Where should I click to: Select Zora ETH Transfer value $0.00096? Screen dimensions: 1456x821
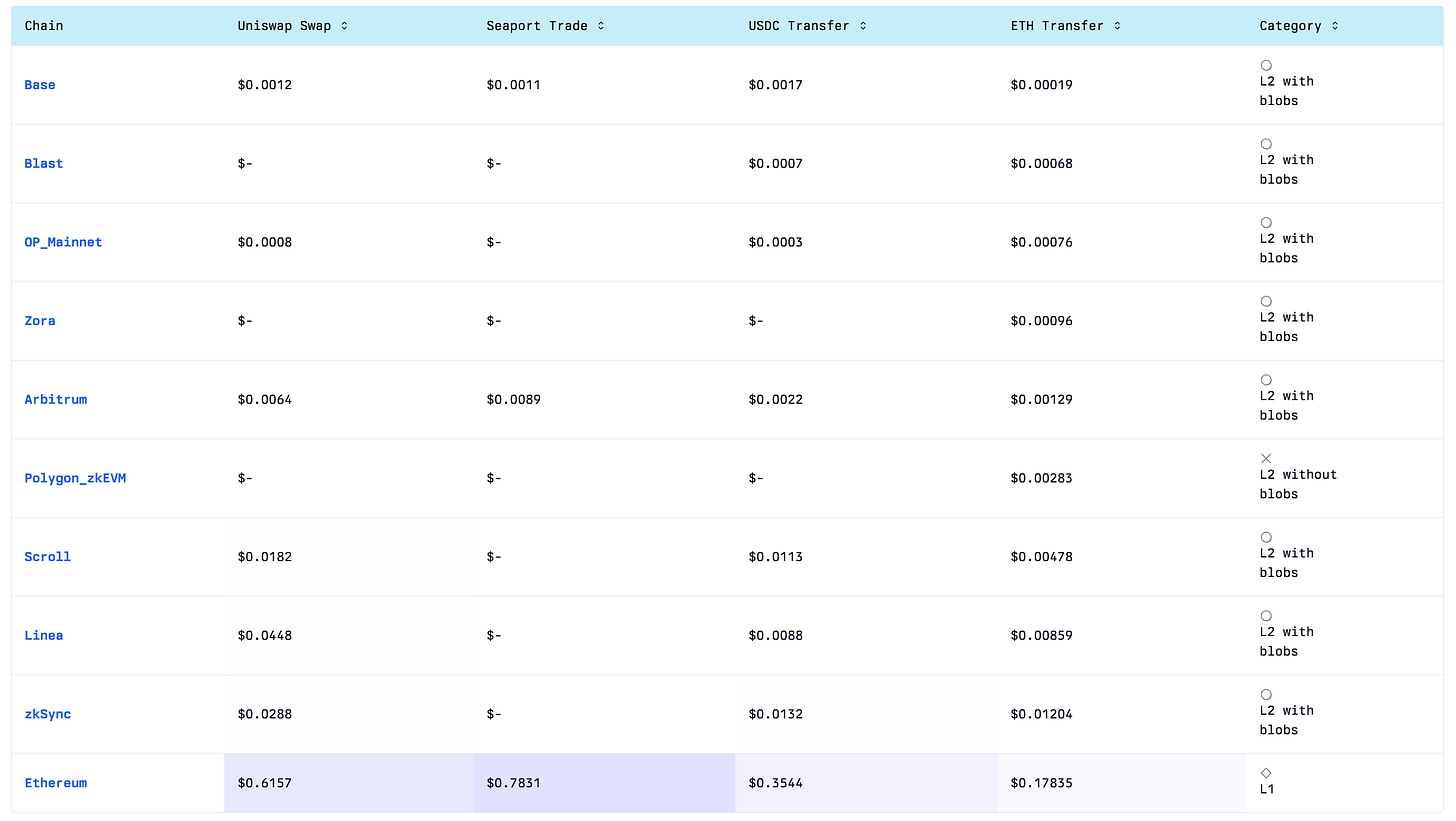tap(1042, 321)
